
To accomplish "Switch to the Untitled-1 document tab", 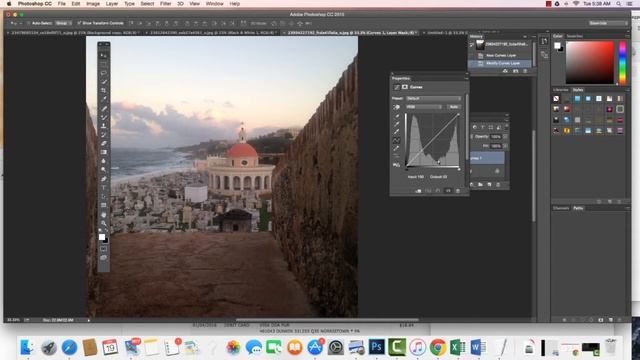I will tap(445, 33).
